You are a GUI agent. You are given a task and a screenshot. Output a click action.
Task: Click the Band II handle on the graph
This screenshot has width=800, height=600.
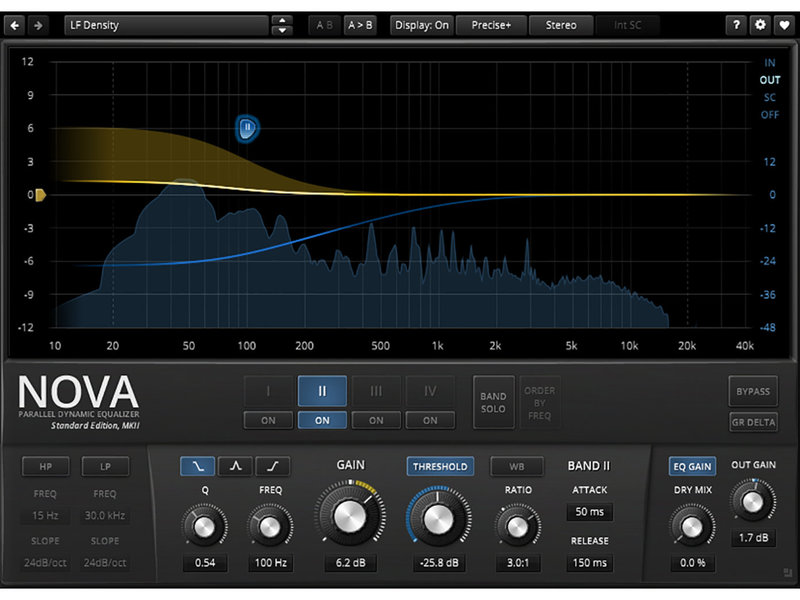(247, 127)
